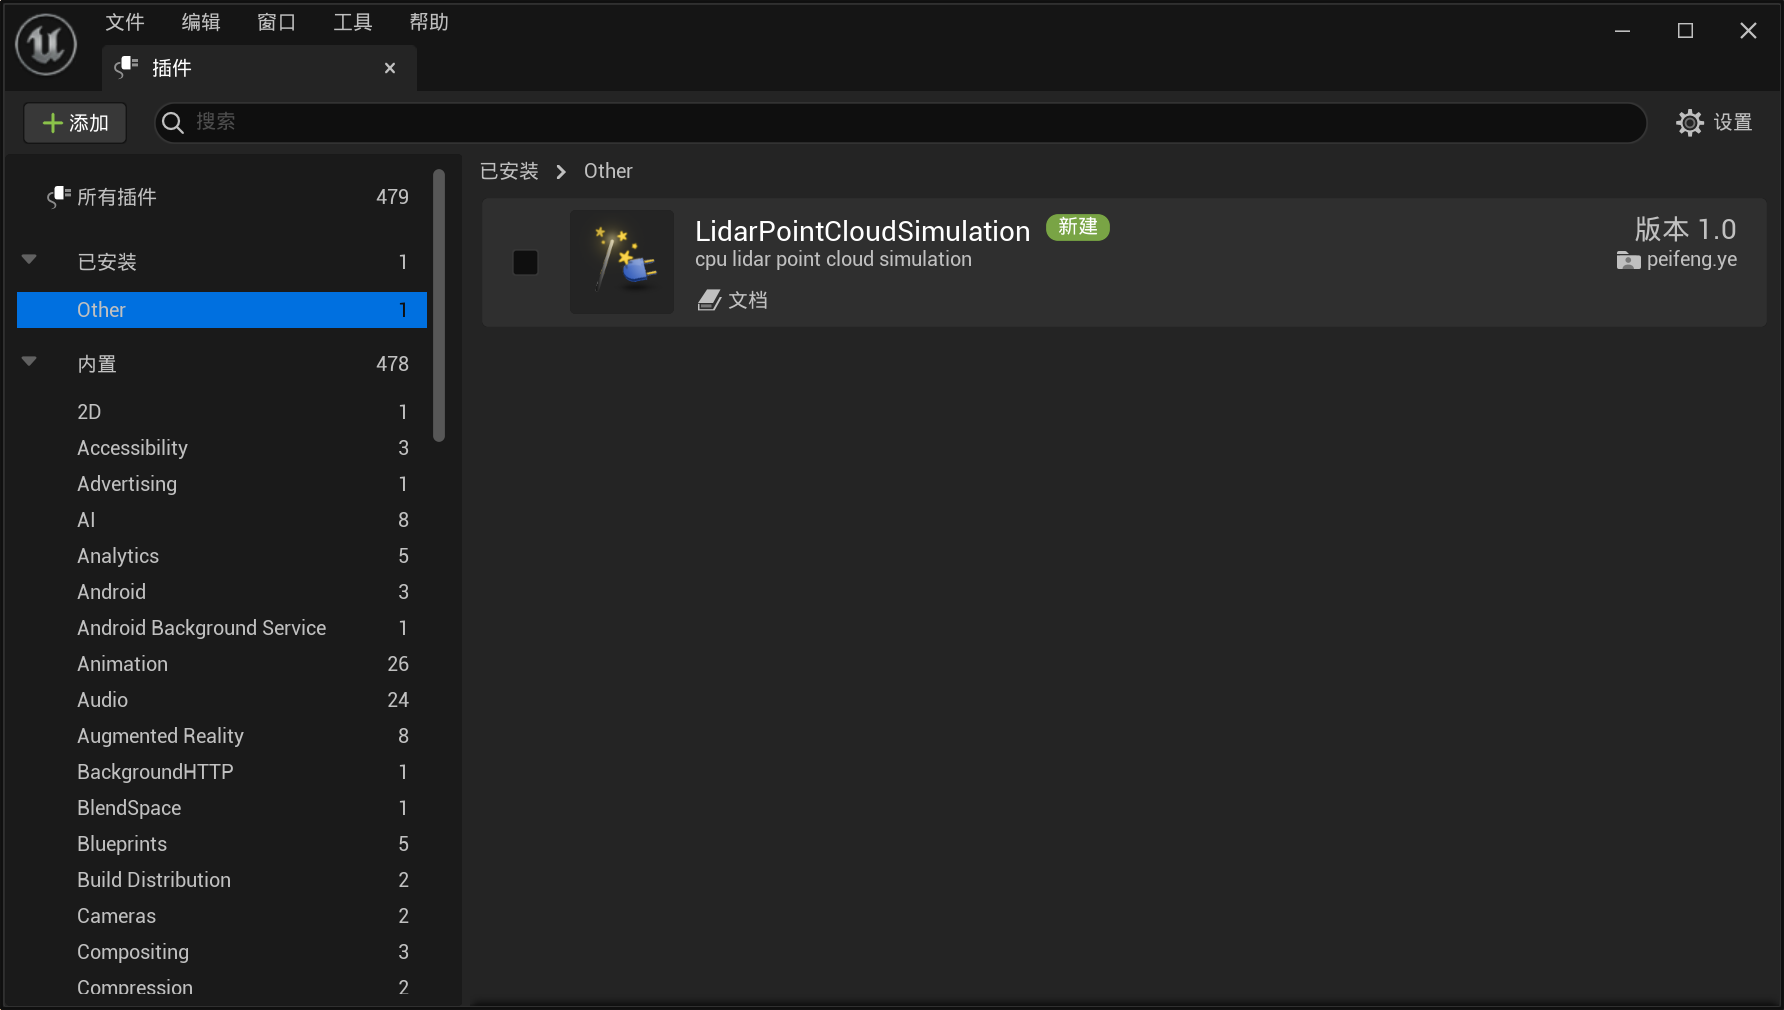Minimize the plugin browser window

tap(1622, 31)
